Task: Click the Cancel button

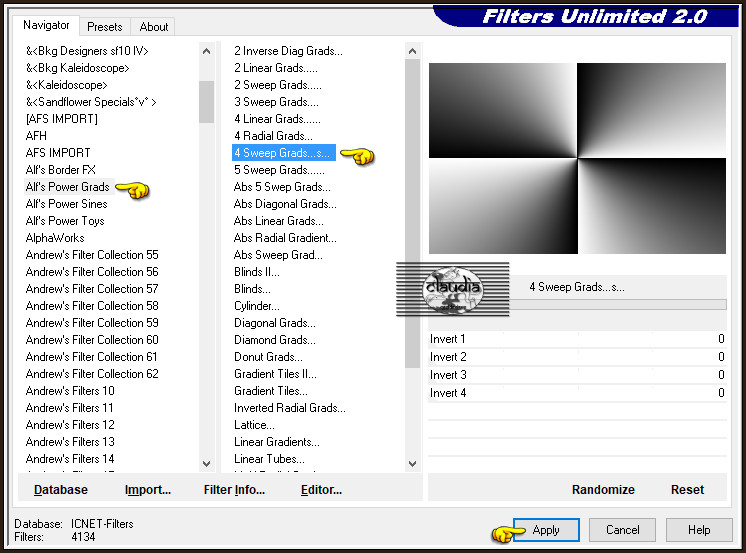Action: pos(622,530)
